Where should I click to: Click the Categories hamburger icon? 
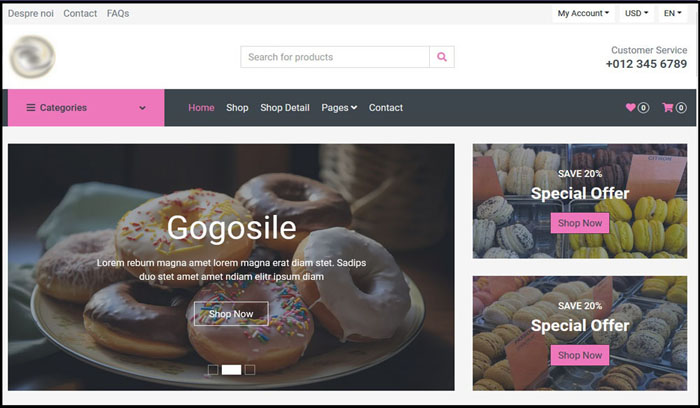[x=31, y=108]
